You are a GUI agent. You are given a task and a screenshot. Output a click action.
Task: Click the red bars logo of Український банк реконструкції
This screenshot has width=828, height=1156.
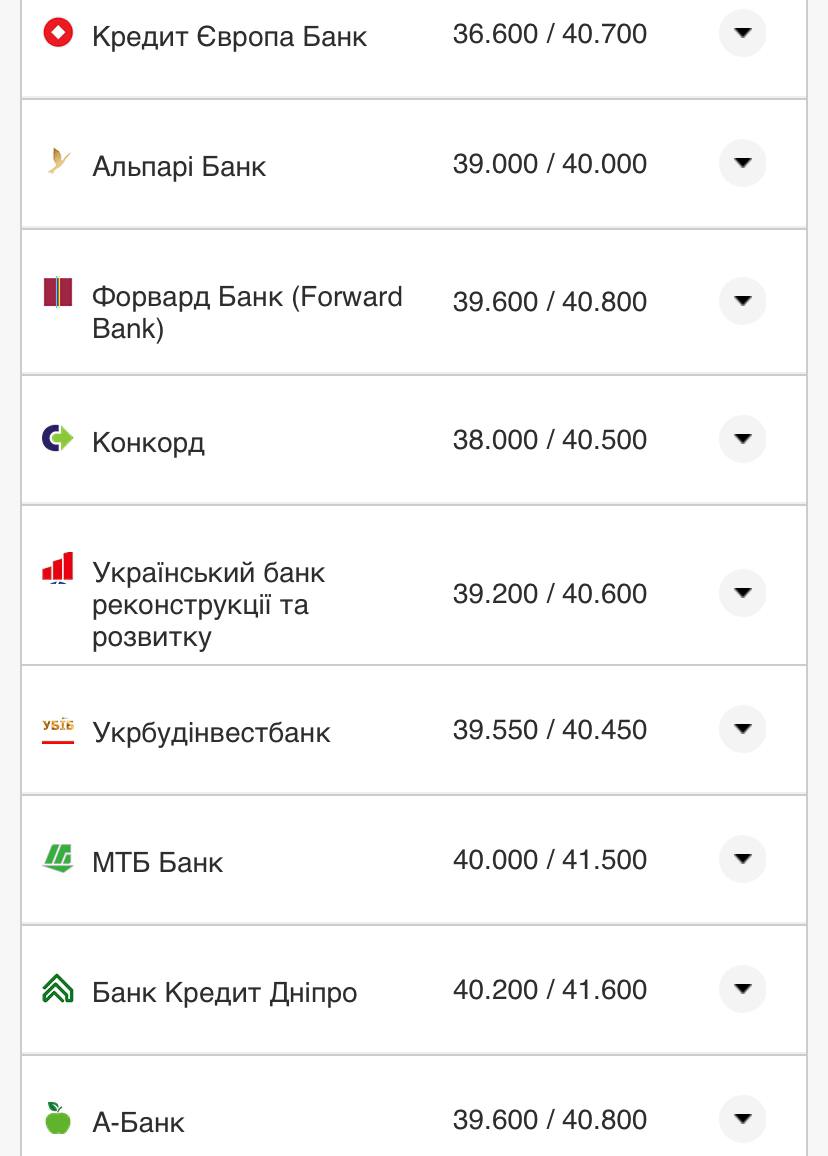pyautogui.click(x=58, y=567)
